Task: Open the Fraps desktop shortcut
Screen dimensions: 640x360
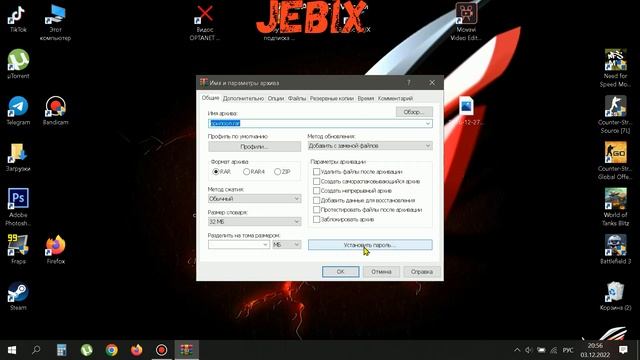Action: coord(18,249)
